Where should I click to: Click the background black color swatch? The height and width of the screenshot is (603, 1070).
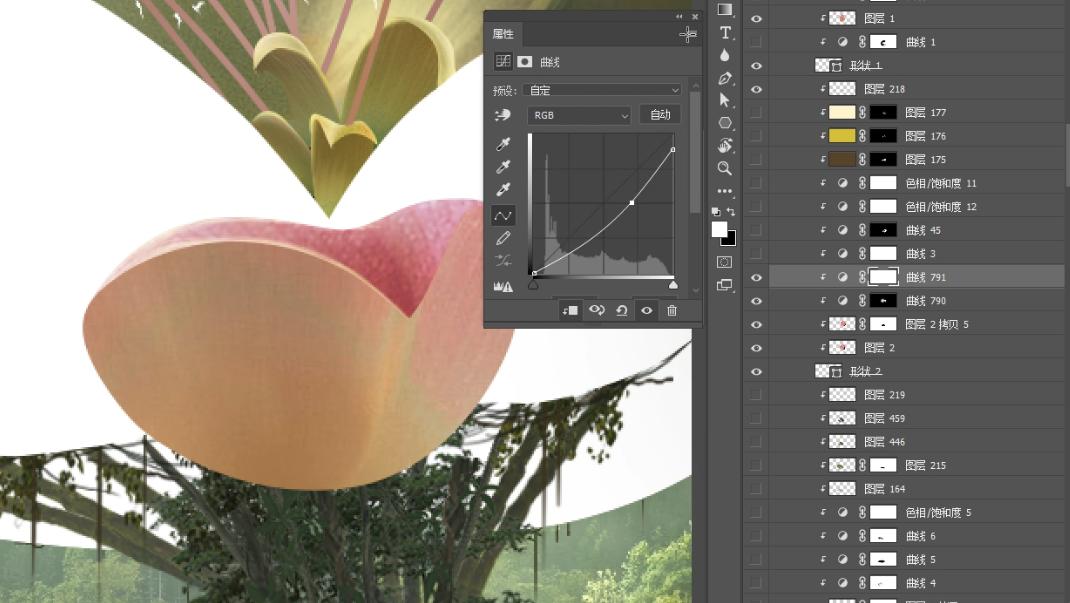pos(730,239)
